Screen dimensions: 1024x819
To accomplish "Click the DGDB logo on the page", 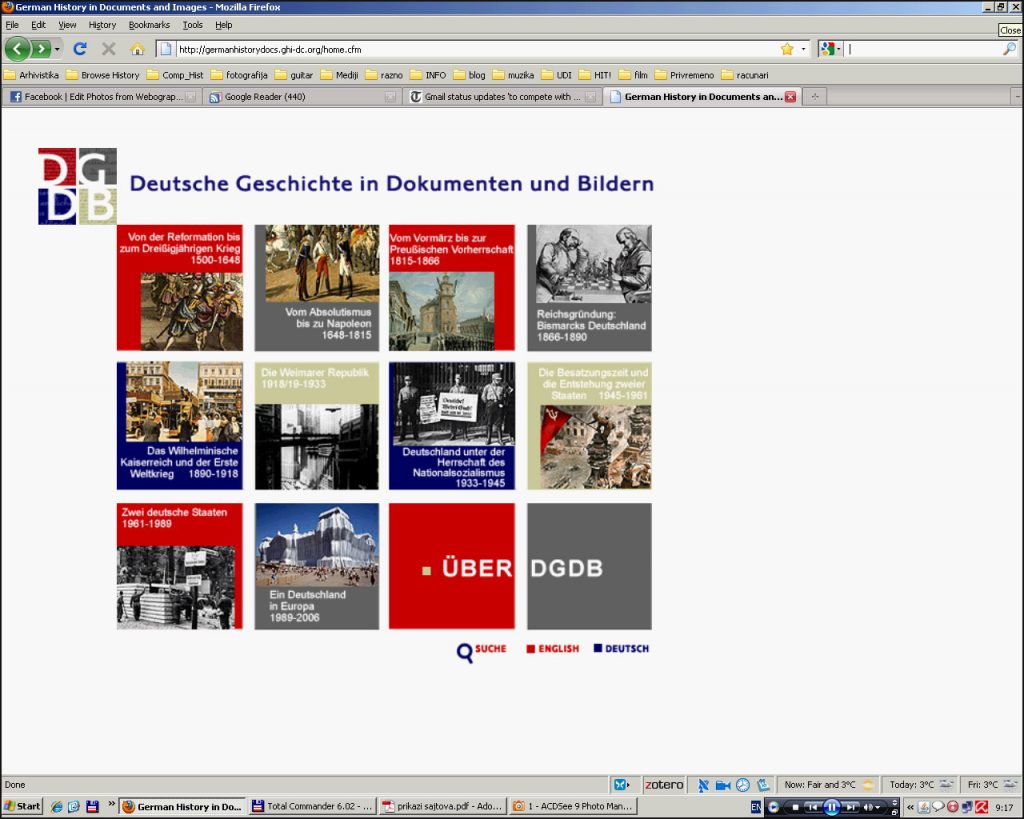I will point(77,186).
